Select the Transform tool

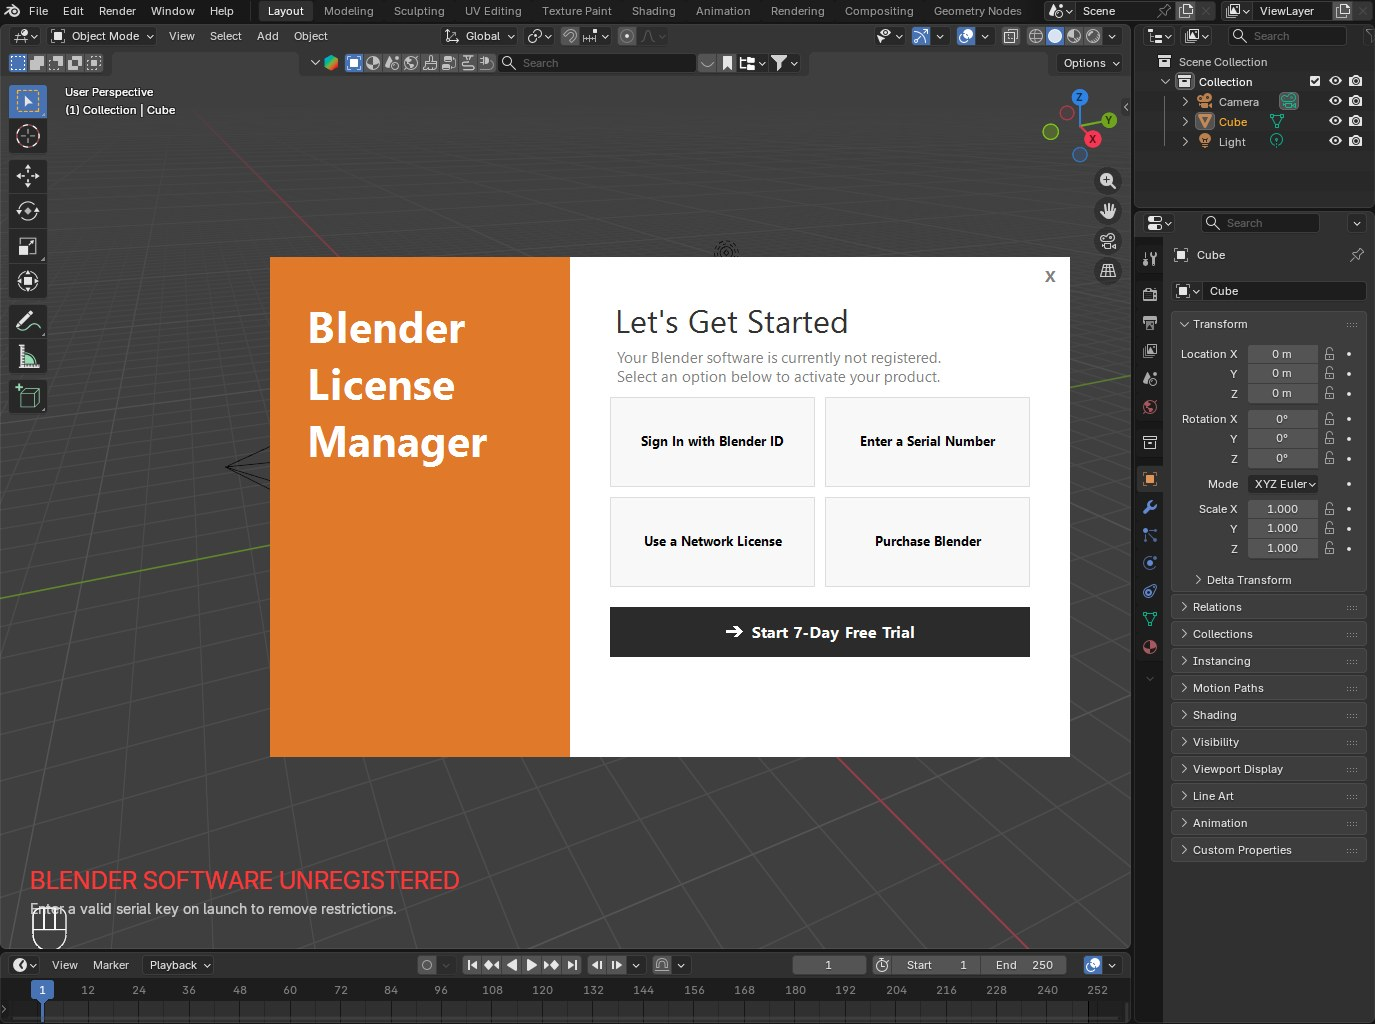click(28, 281)
